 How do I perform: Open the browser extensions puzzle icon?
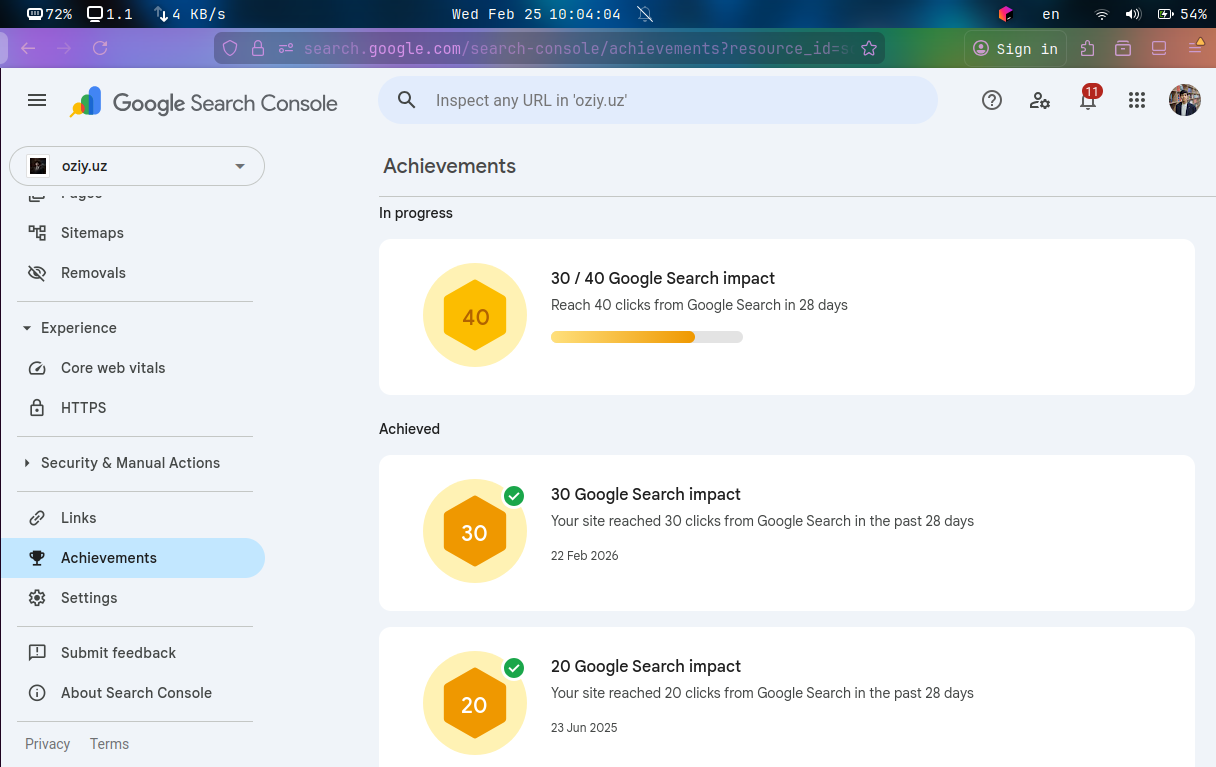point(1088,48)
